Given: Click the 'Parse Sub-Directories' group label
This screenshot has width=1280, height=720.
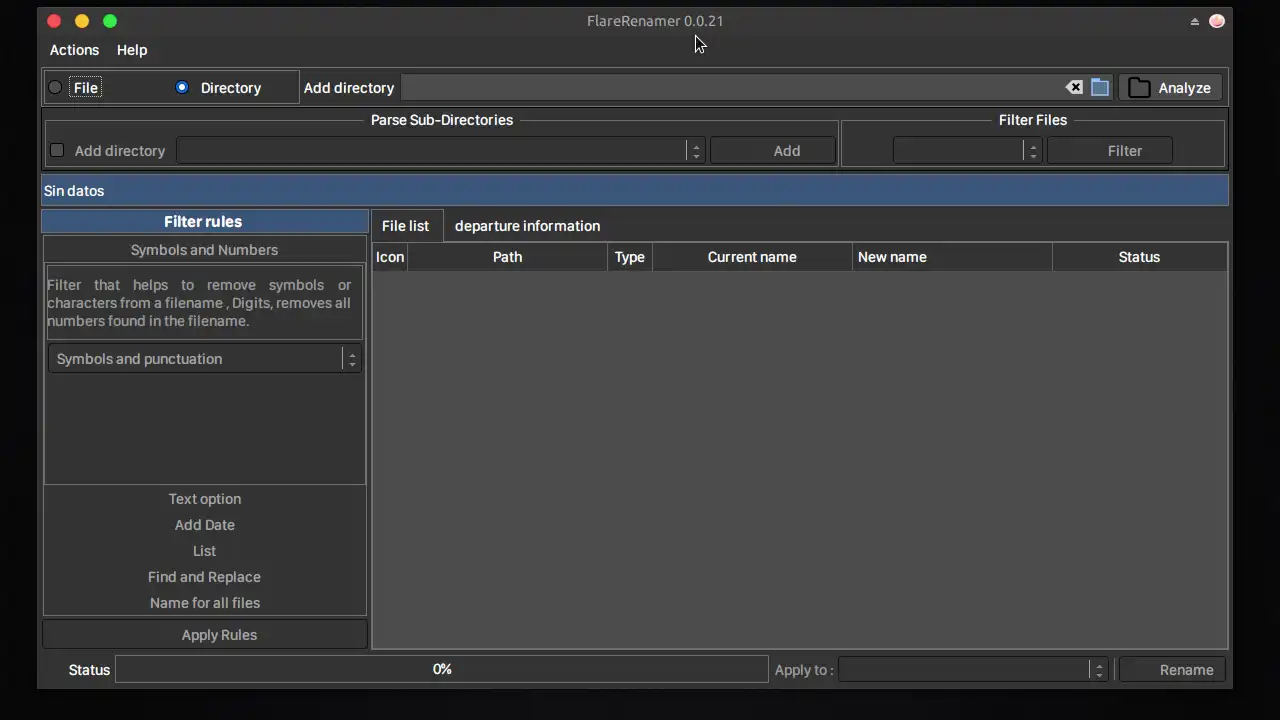Looking at the screenshot, I should [x=442, y=120].
